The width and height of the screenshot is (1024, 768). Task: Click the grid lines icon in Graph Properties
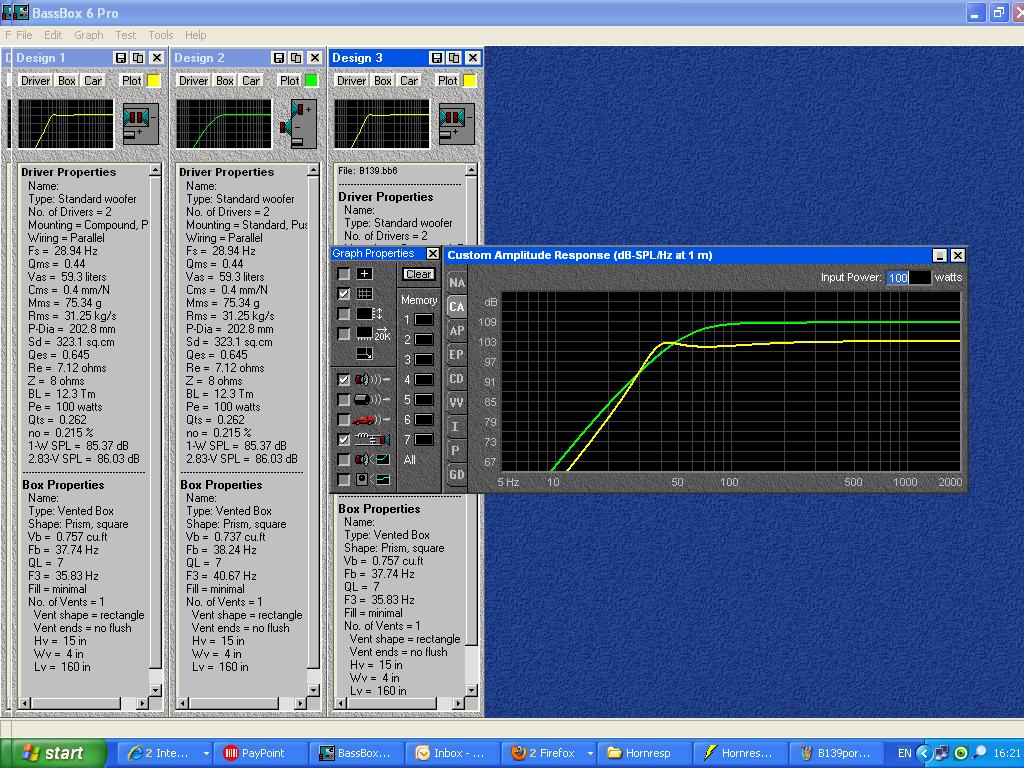click(x=364, y=294)
